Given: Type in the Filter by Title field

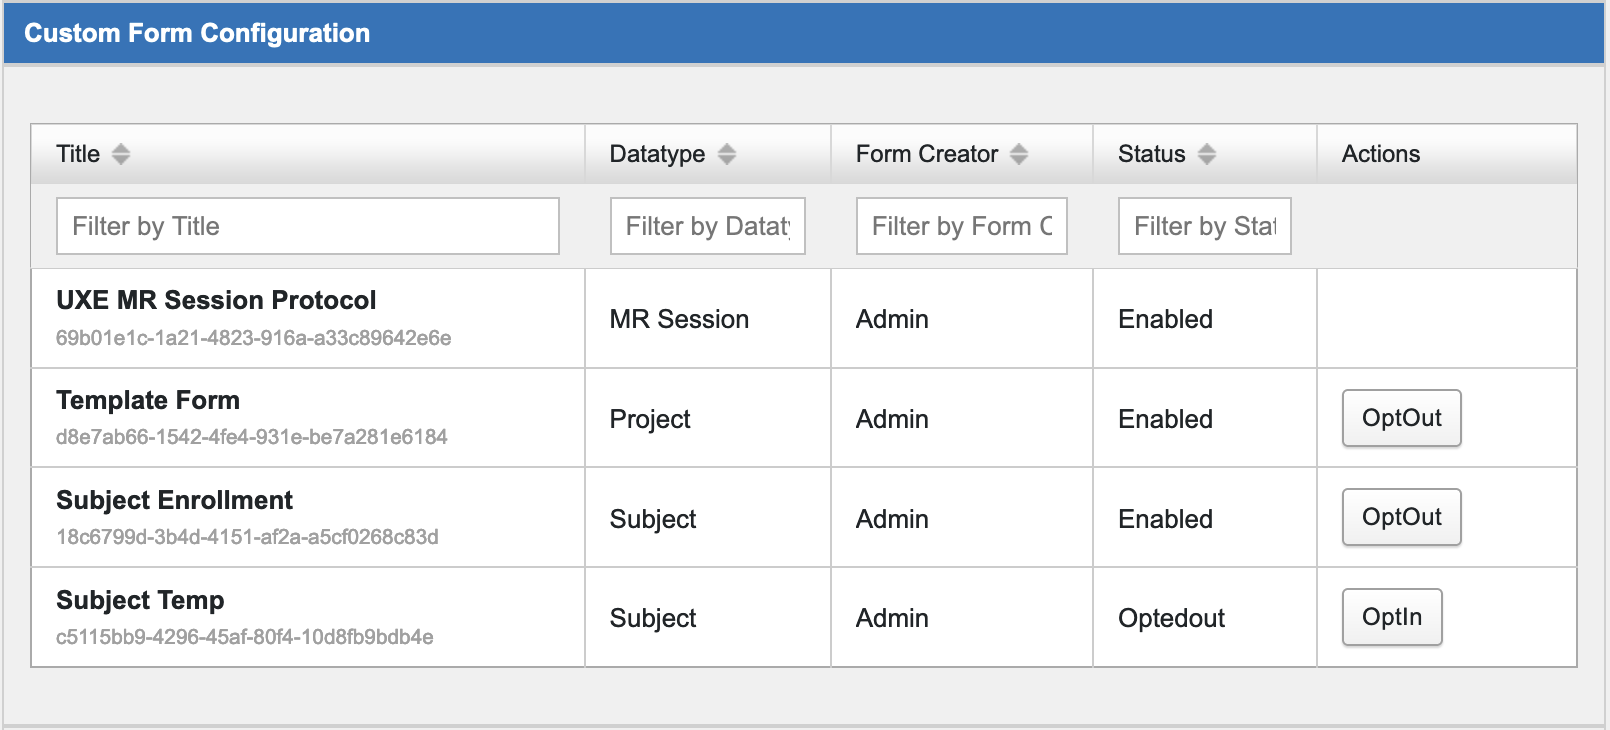Looking at the screenshot, I should click(x=307, y=226).
